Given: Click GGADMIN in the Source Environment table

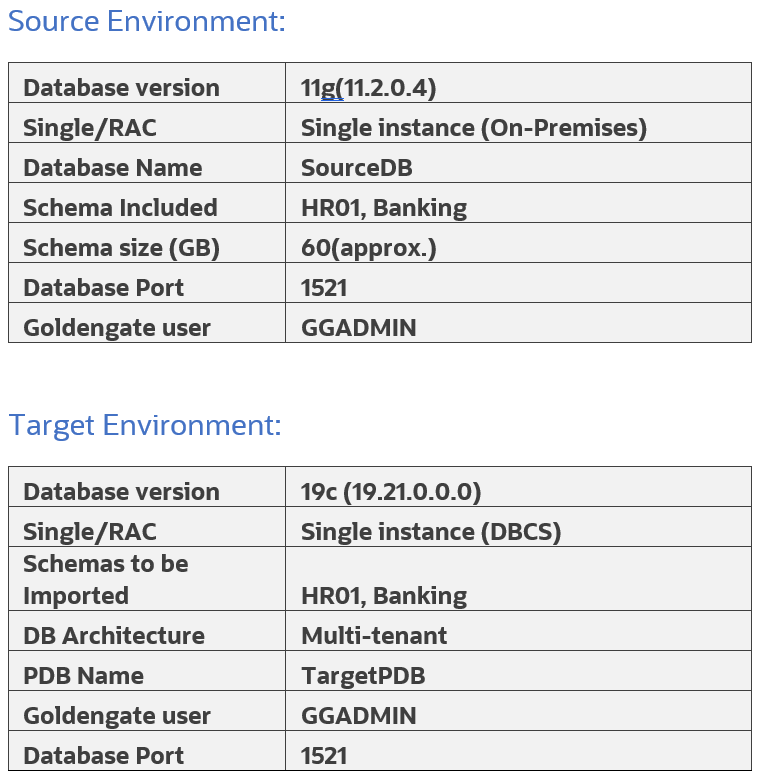Looking at the screenshot, I should (x=358, y=328).
